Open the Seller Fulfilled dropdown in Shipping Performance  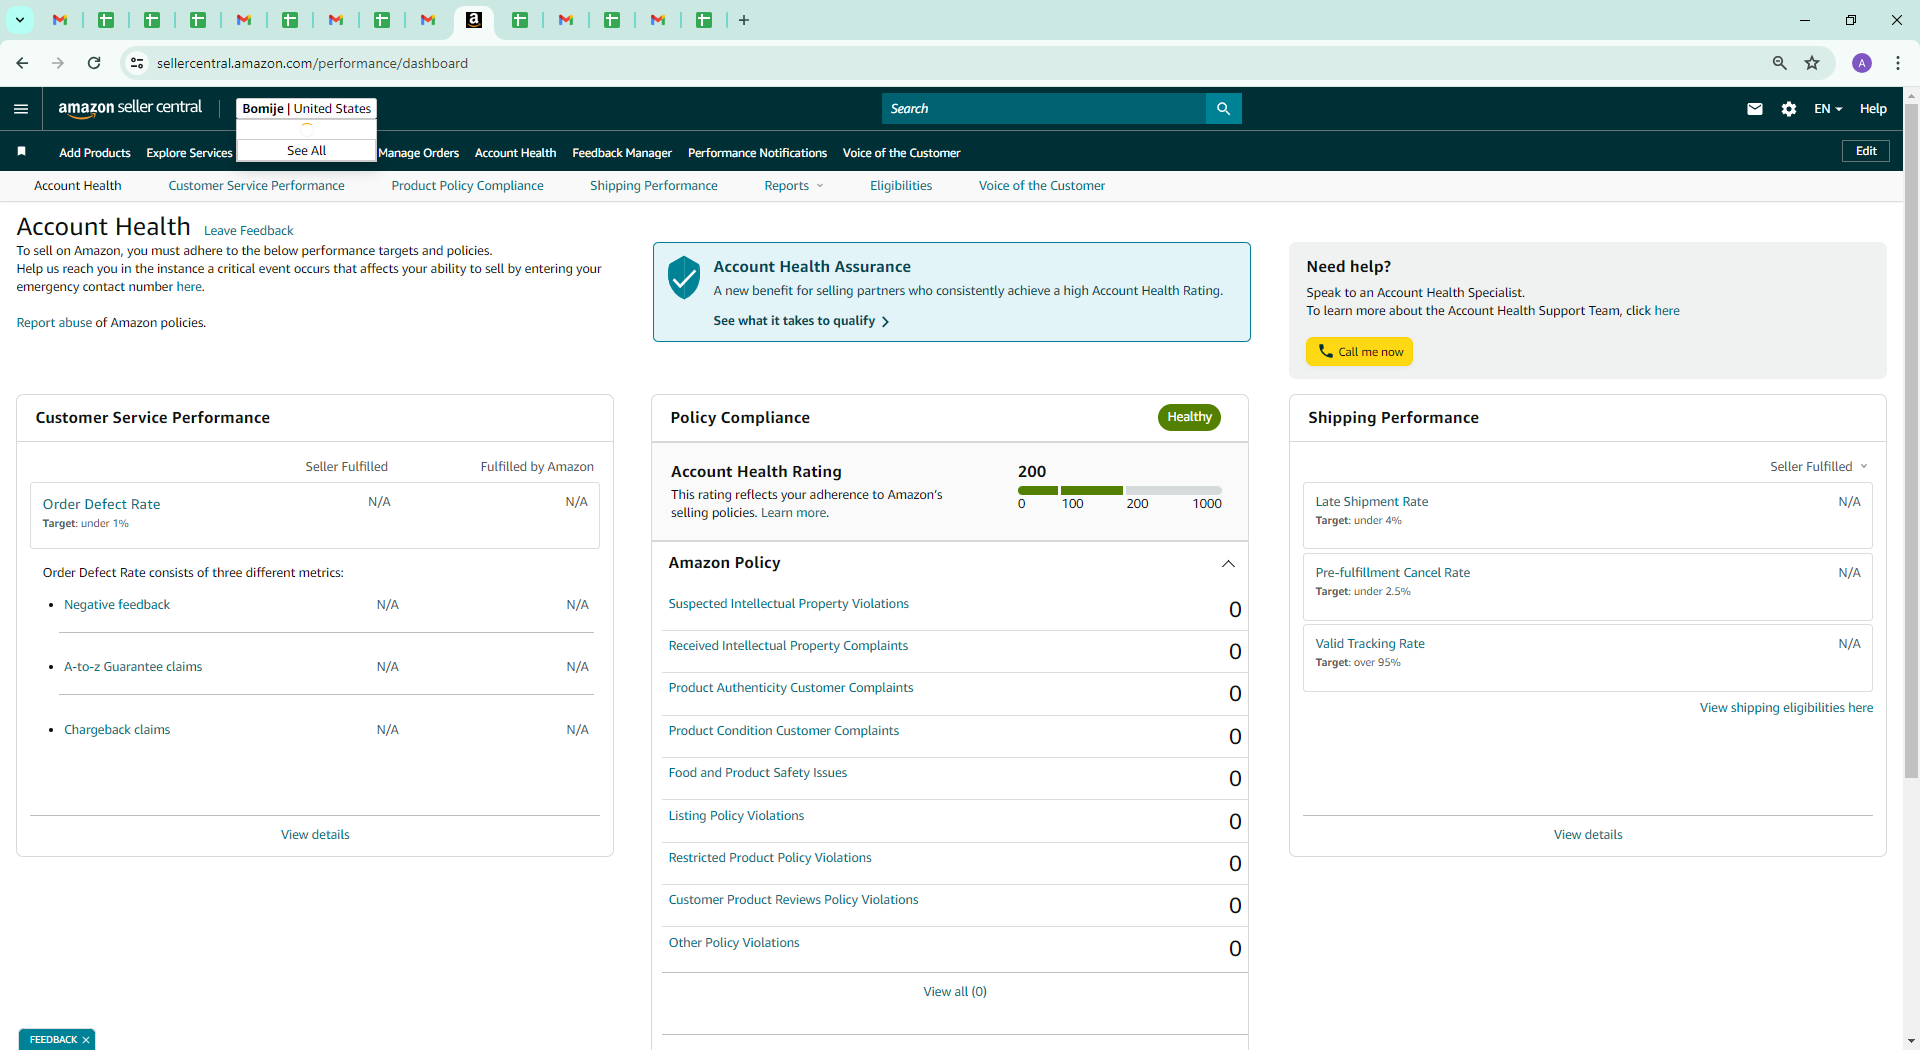[x=1819, y=467]
